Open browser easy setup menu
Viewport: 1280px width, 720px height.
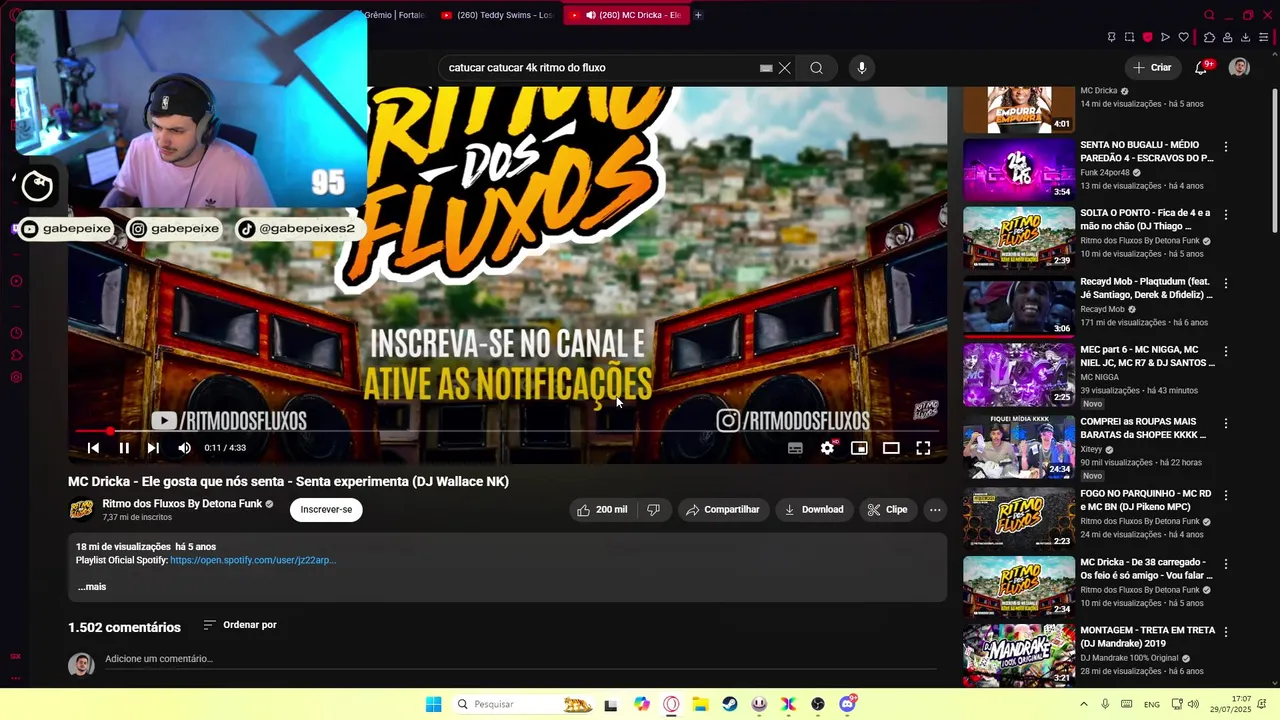[1264, 38]
